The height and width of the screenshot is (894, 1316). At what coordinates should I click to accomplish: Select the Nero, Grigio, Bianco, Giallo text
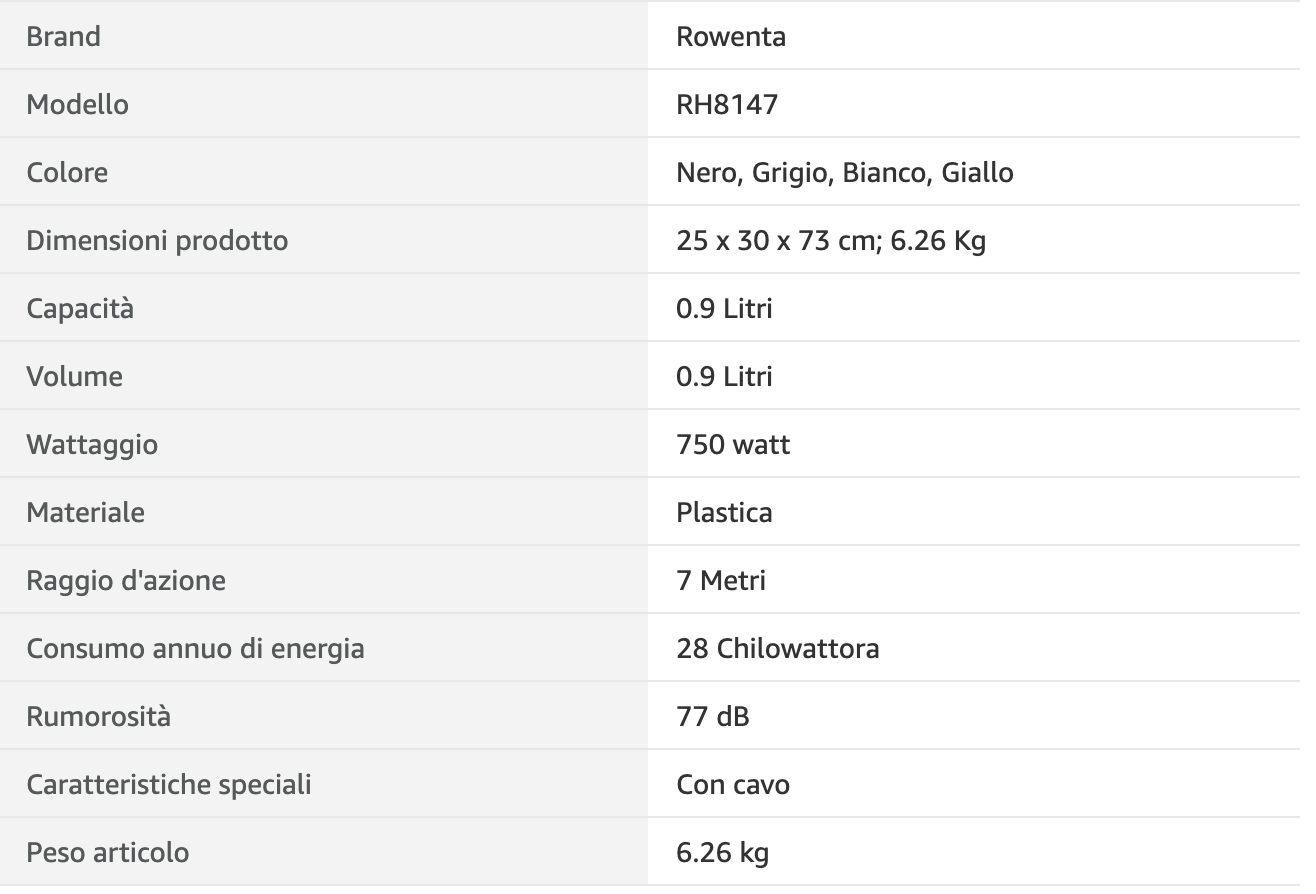(x=845, y=172)
